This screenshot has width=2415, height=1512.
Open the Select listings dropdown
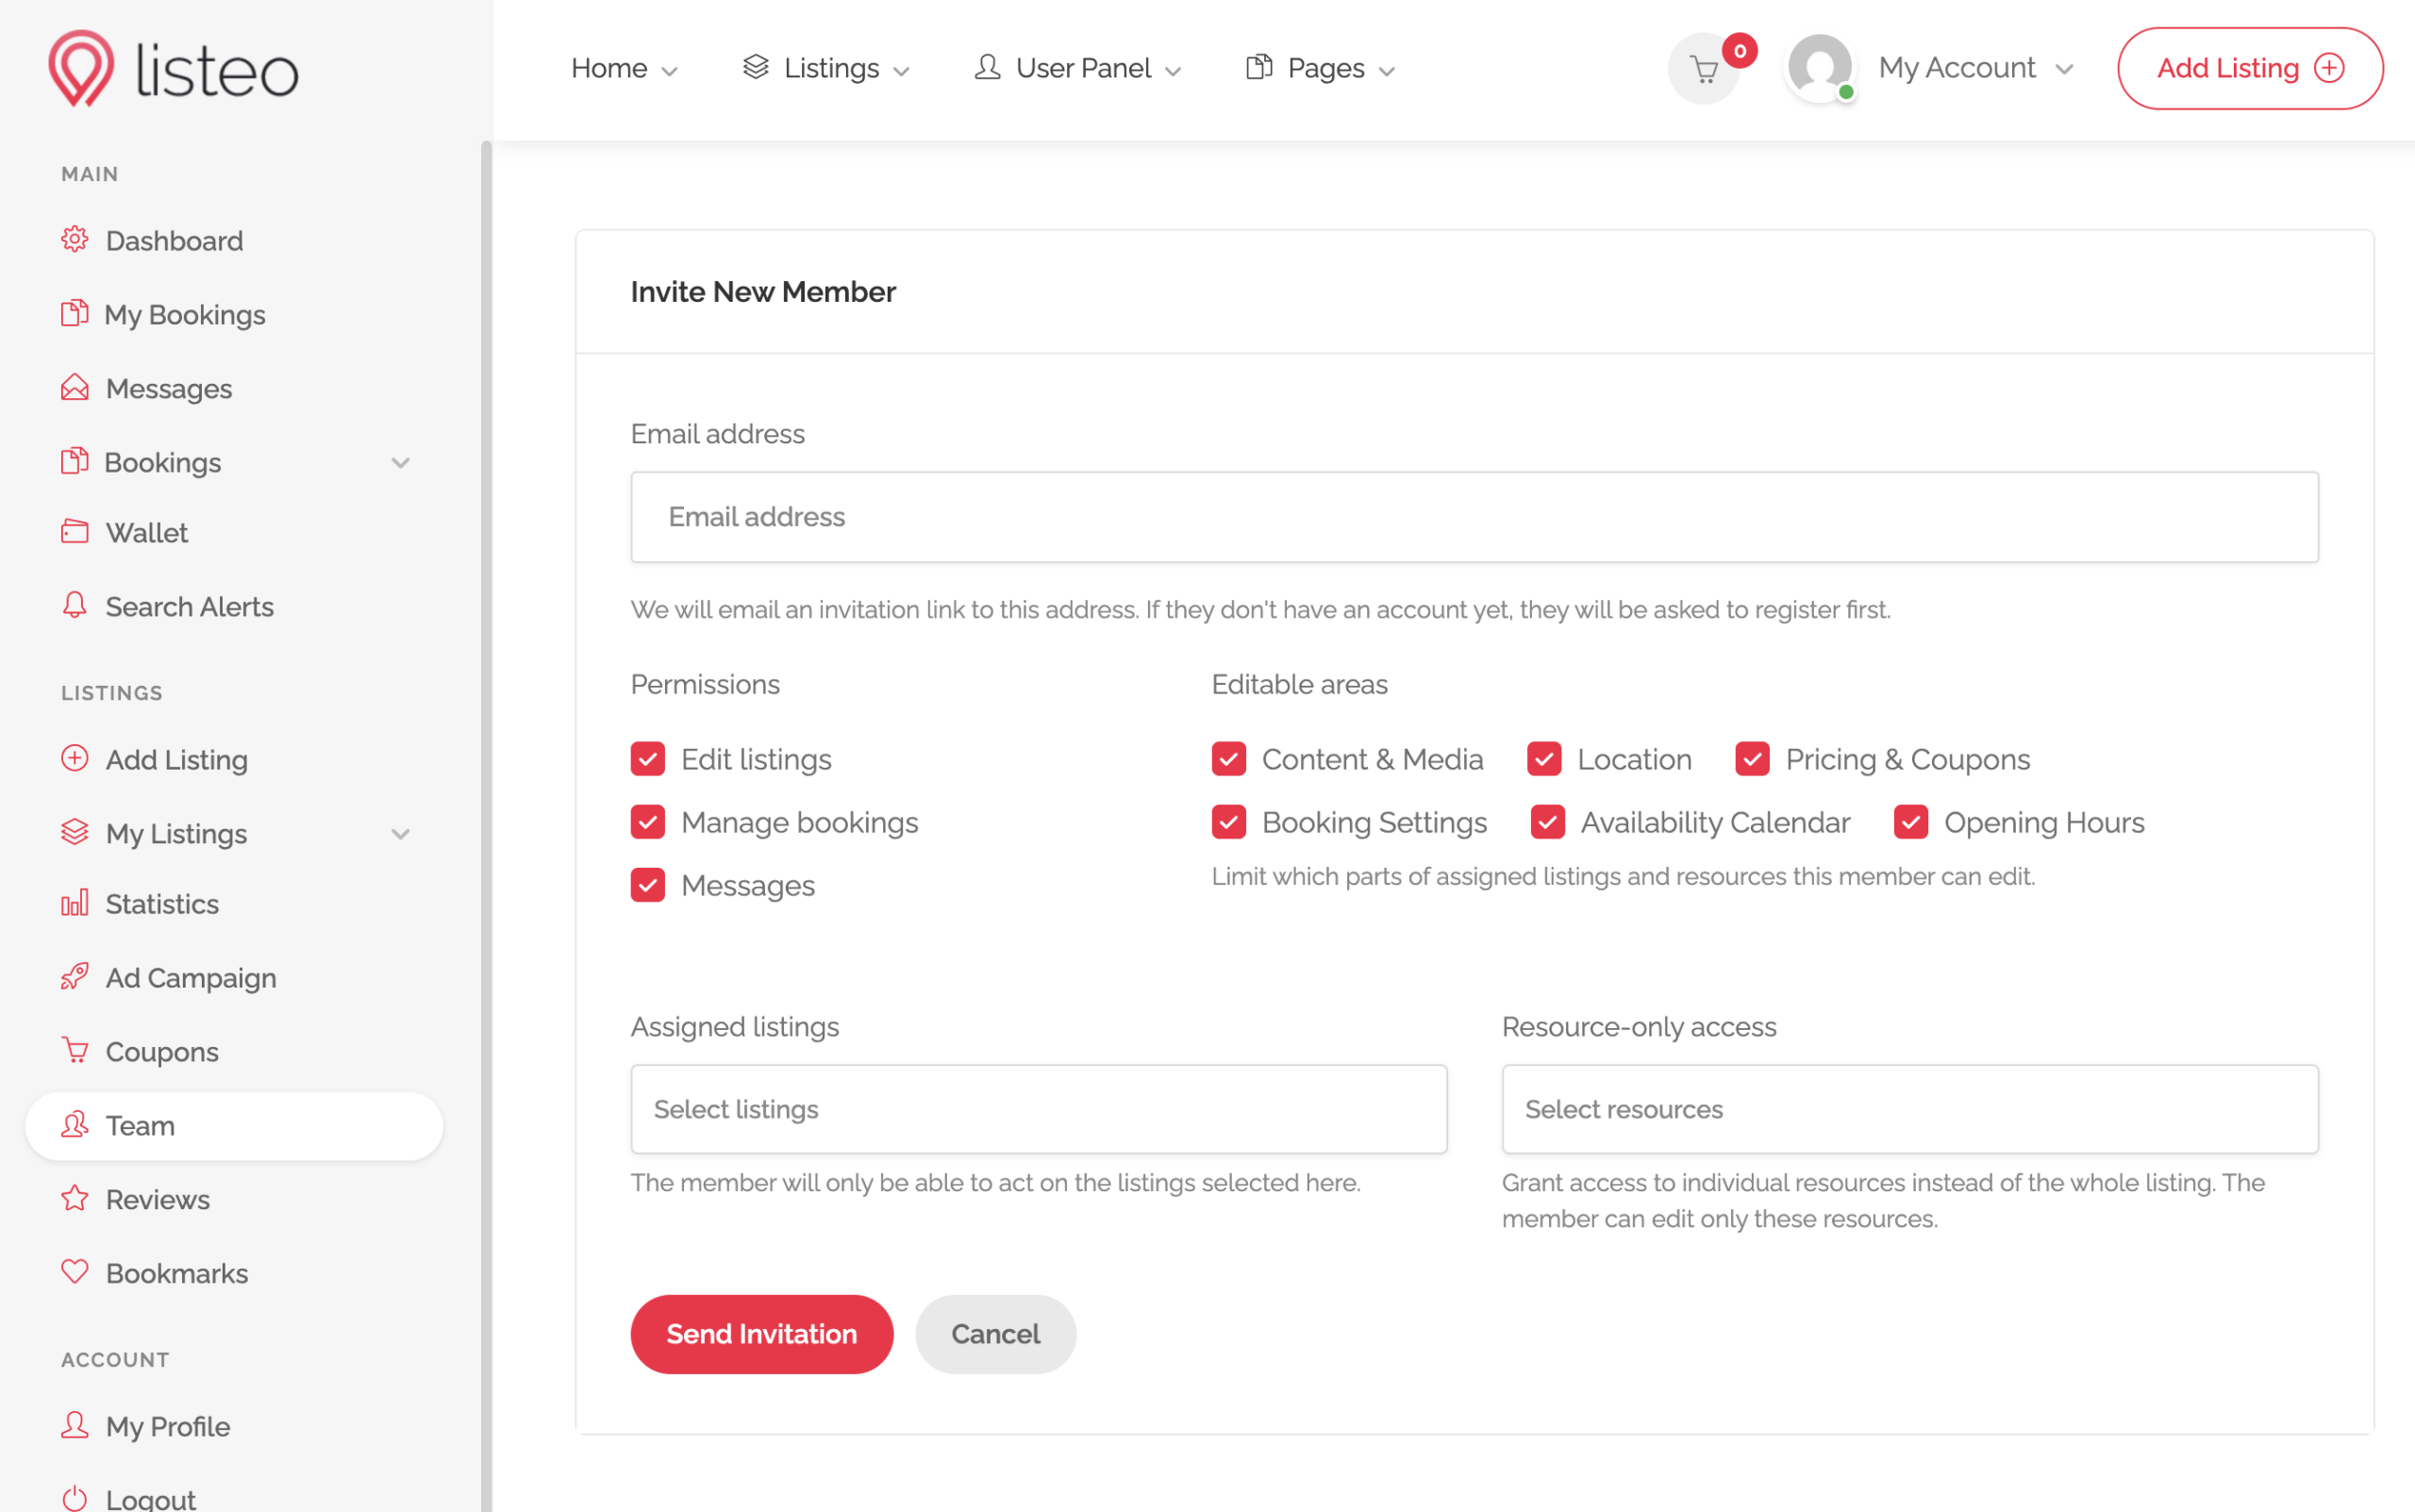(1039, 1109)
